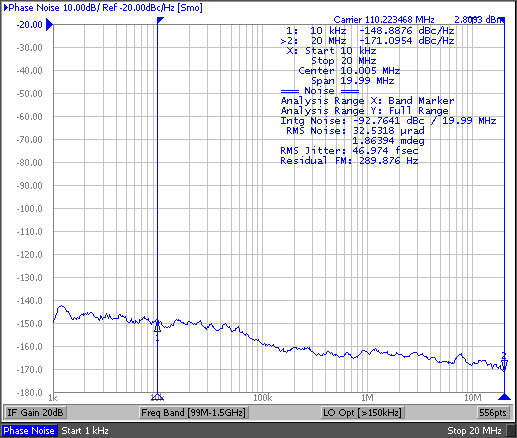The height and width of the screenshot is (438, 517).
Task: Click Stop 20 MHz in the status bar
Action: 474,431
